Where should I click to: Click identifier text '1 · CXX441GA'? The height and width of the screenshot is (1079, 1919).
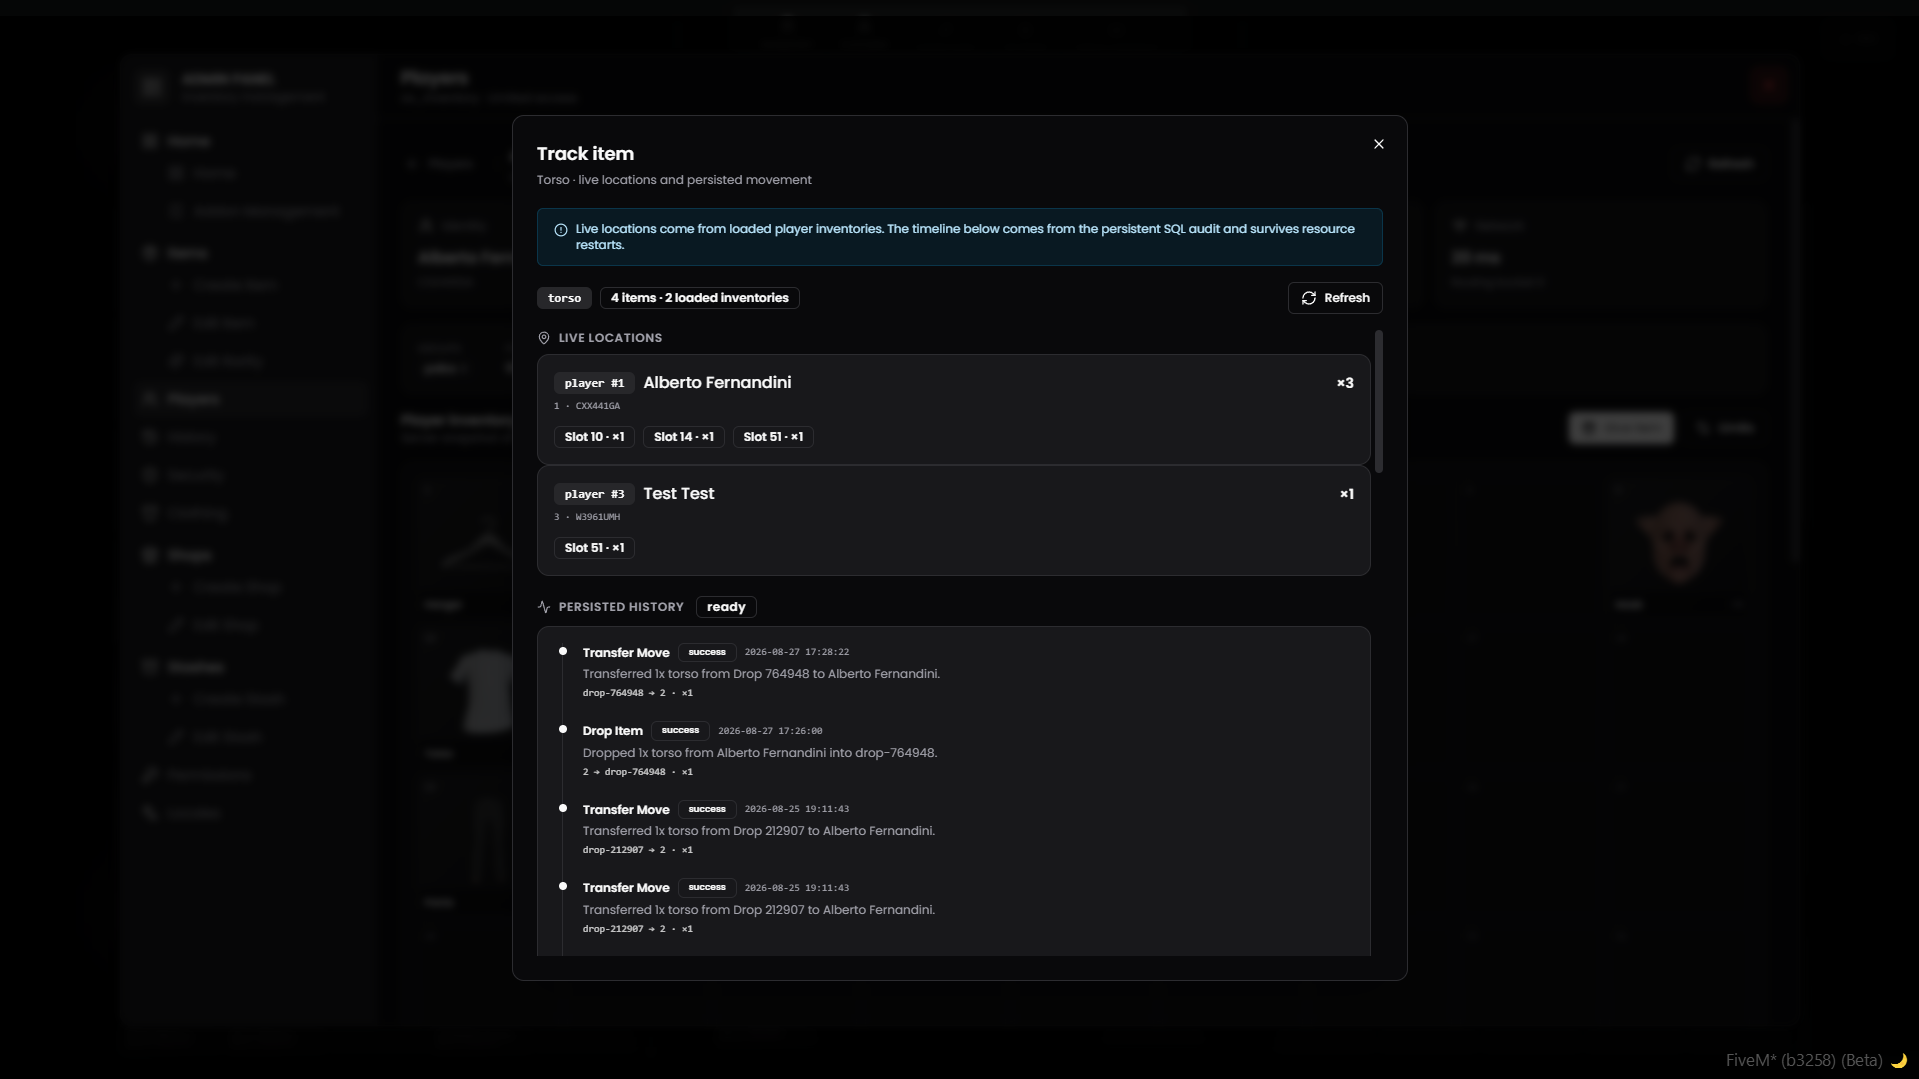[x=587, y=406]
